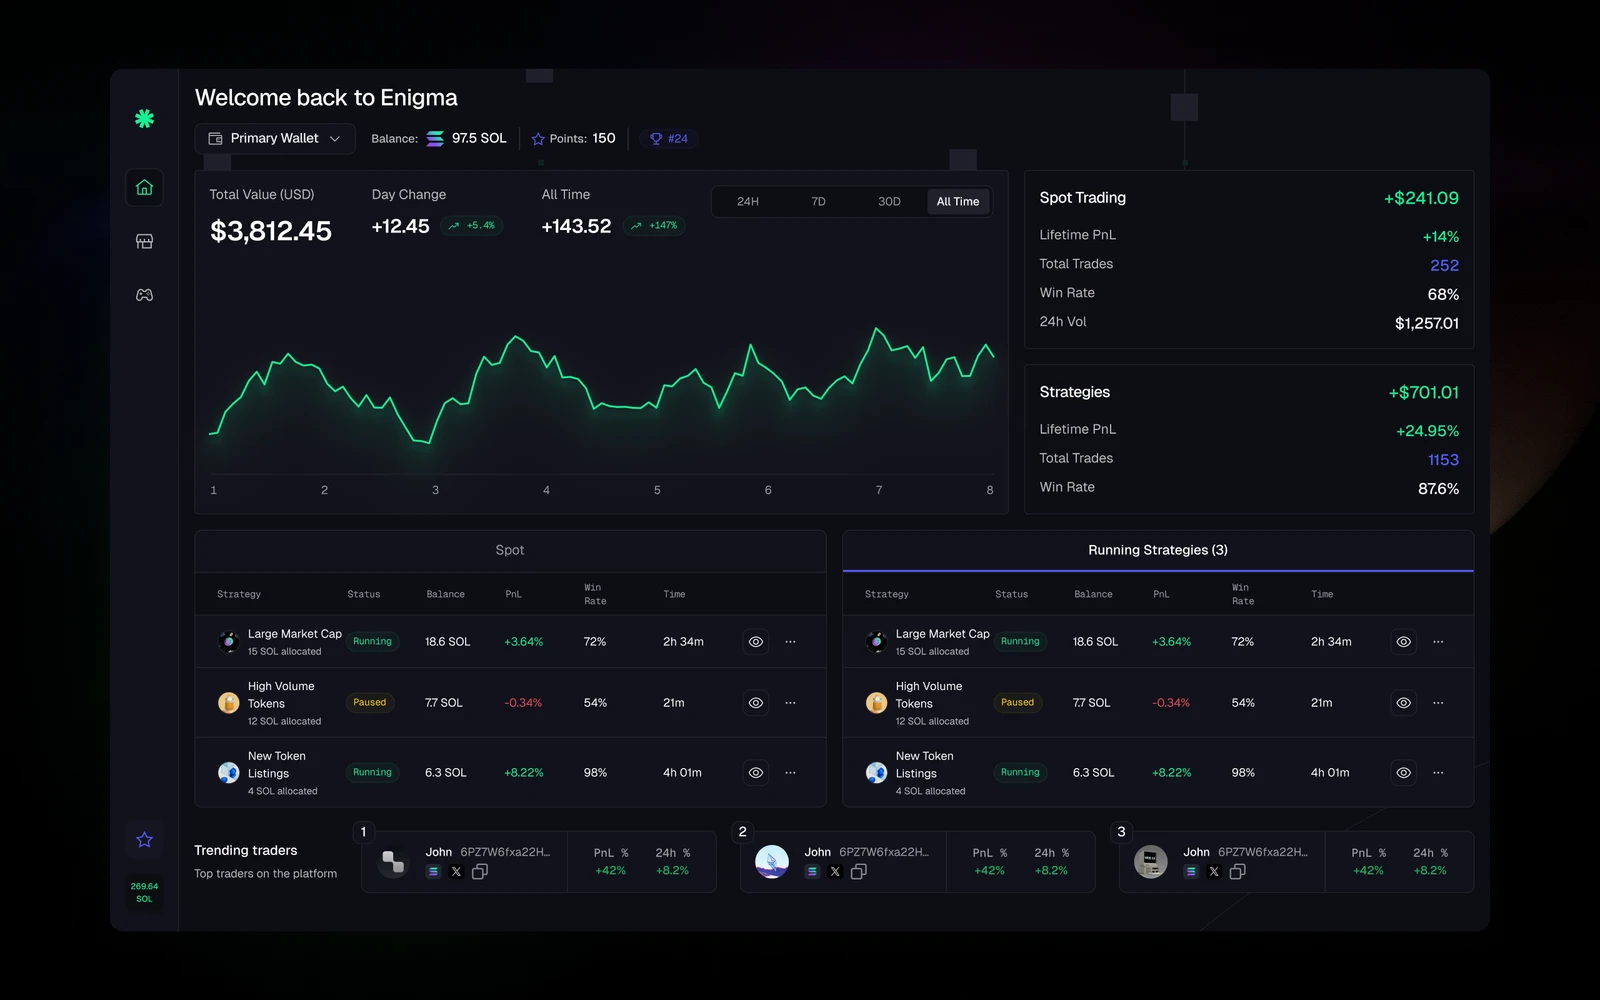Copy first trending trader's wallet address
Screen dimensions: 1600x1000
pos(480,872)
